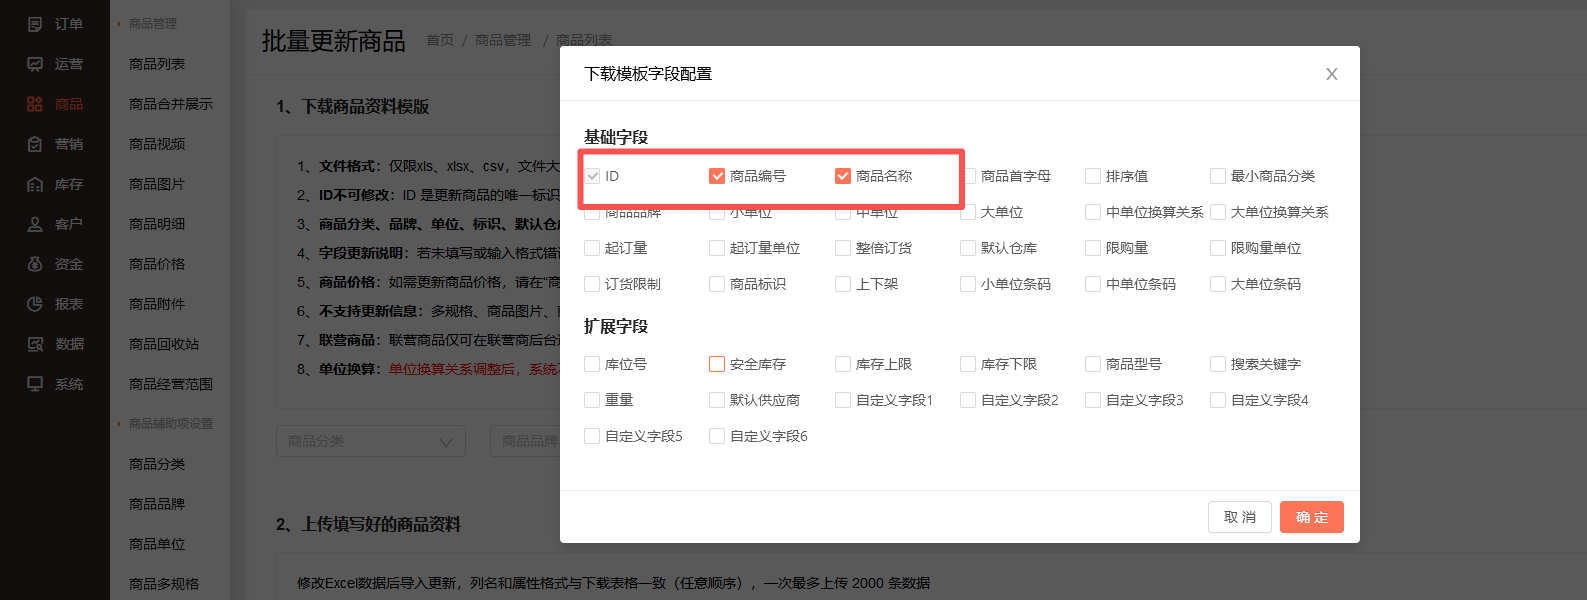Check the 默认仓库 checkbox

968,248
